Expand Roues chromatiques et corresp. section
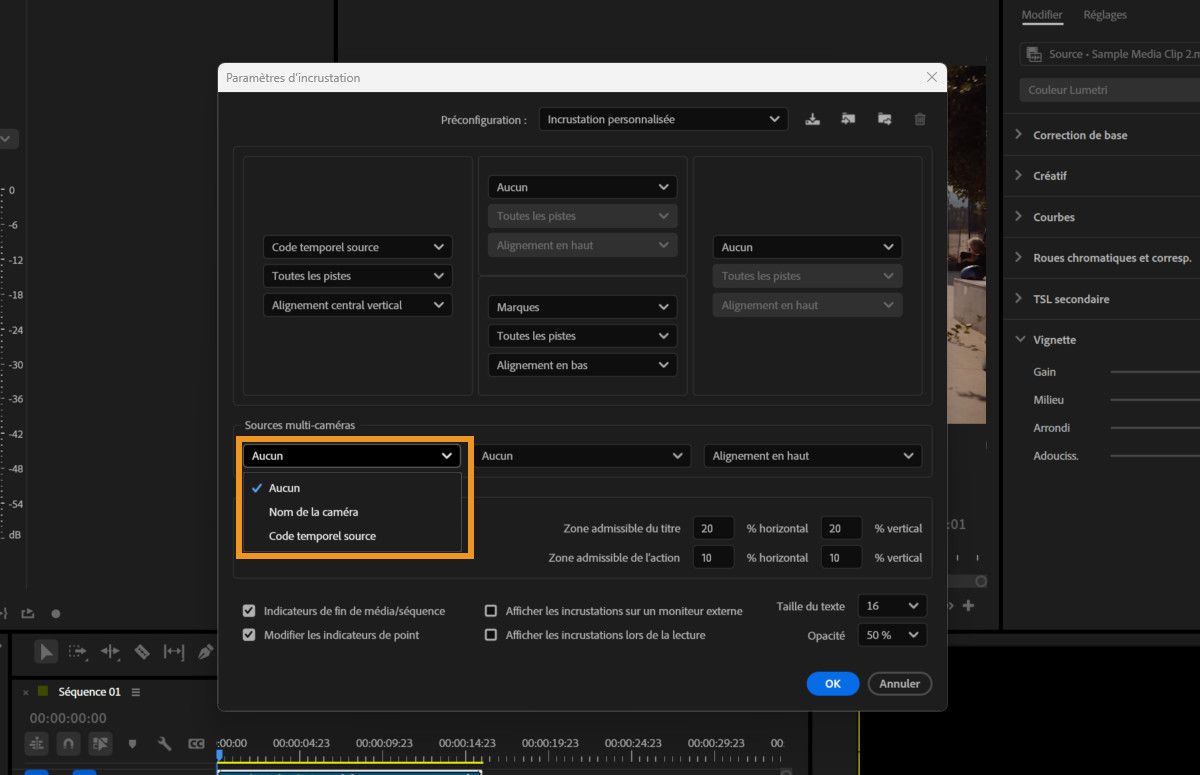1200x775 pixels. [1019, 258]
